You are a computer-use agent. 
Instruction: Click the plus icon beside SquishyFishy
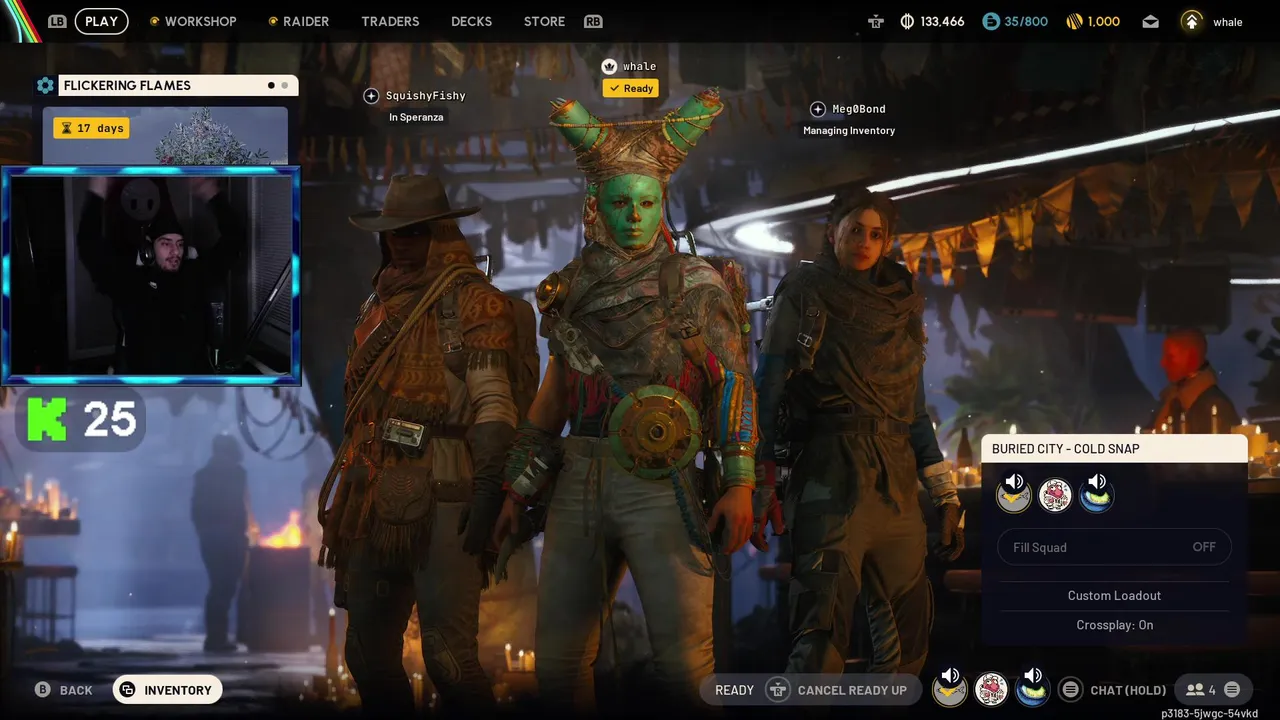(371, 96)
